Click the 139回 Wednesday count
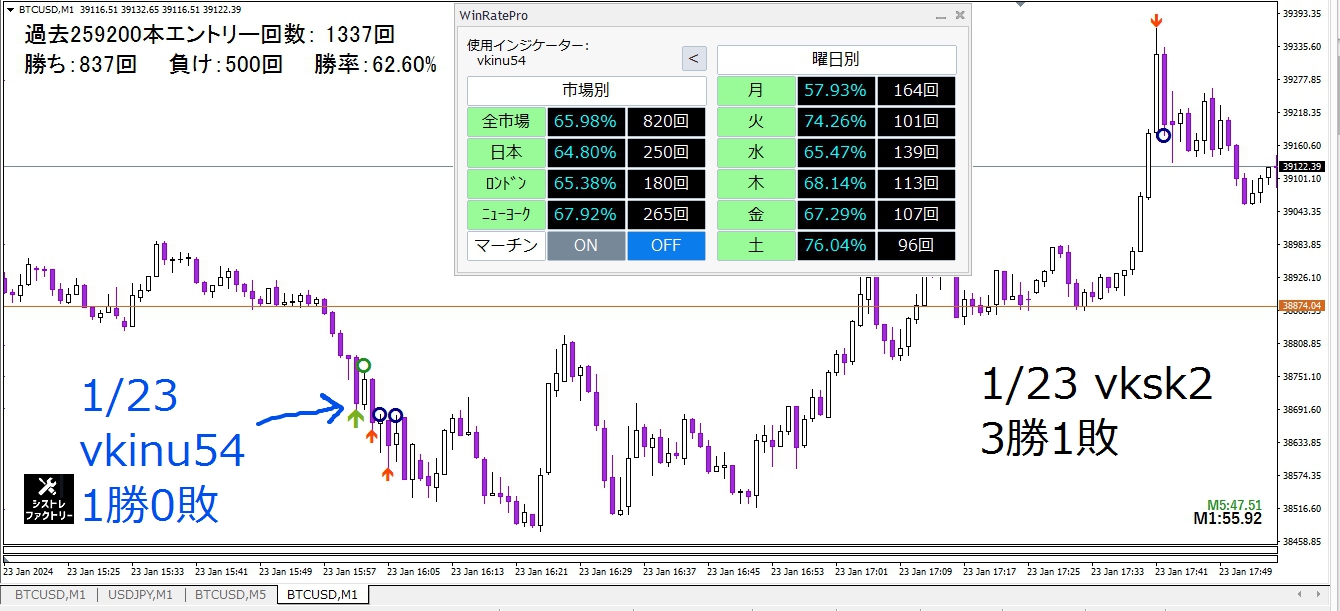This screenshot has width=1340, height=611. [x=916, y=153]
